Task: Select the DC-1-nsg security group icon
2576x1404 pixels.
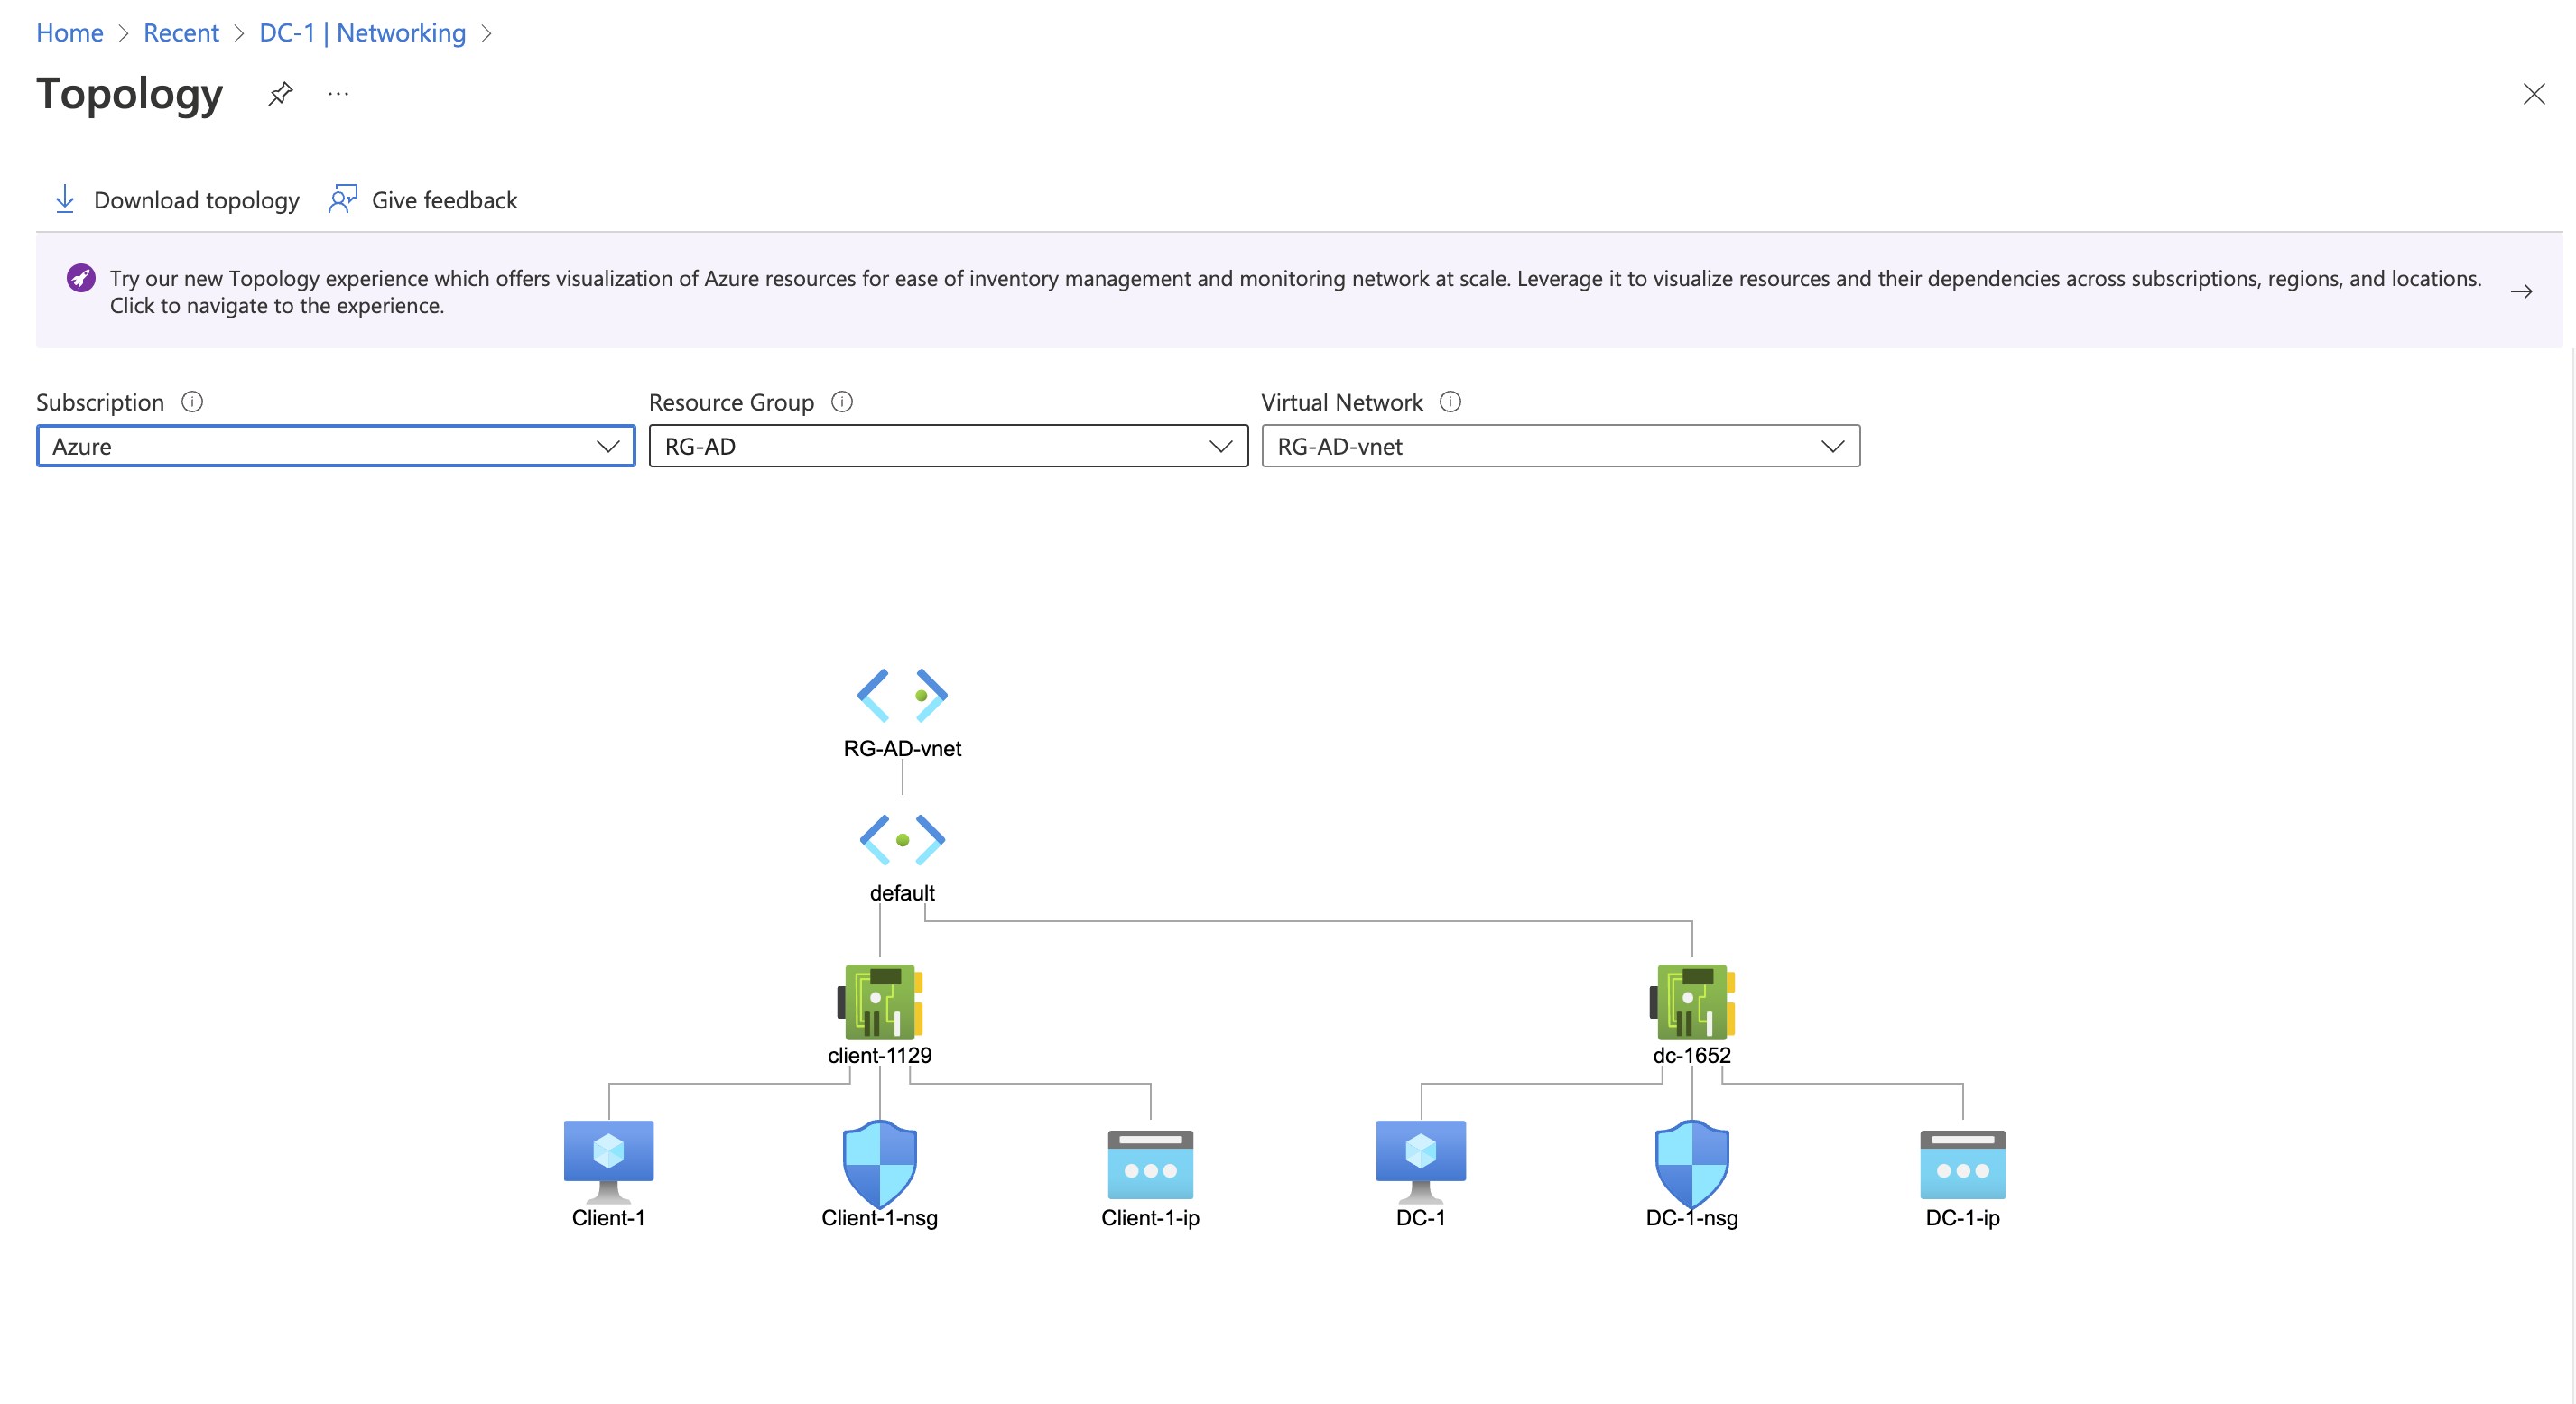Action: [x=1691, y=1163]
